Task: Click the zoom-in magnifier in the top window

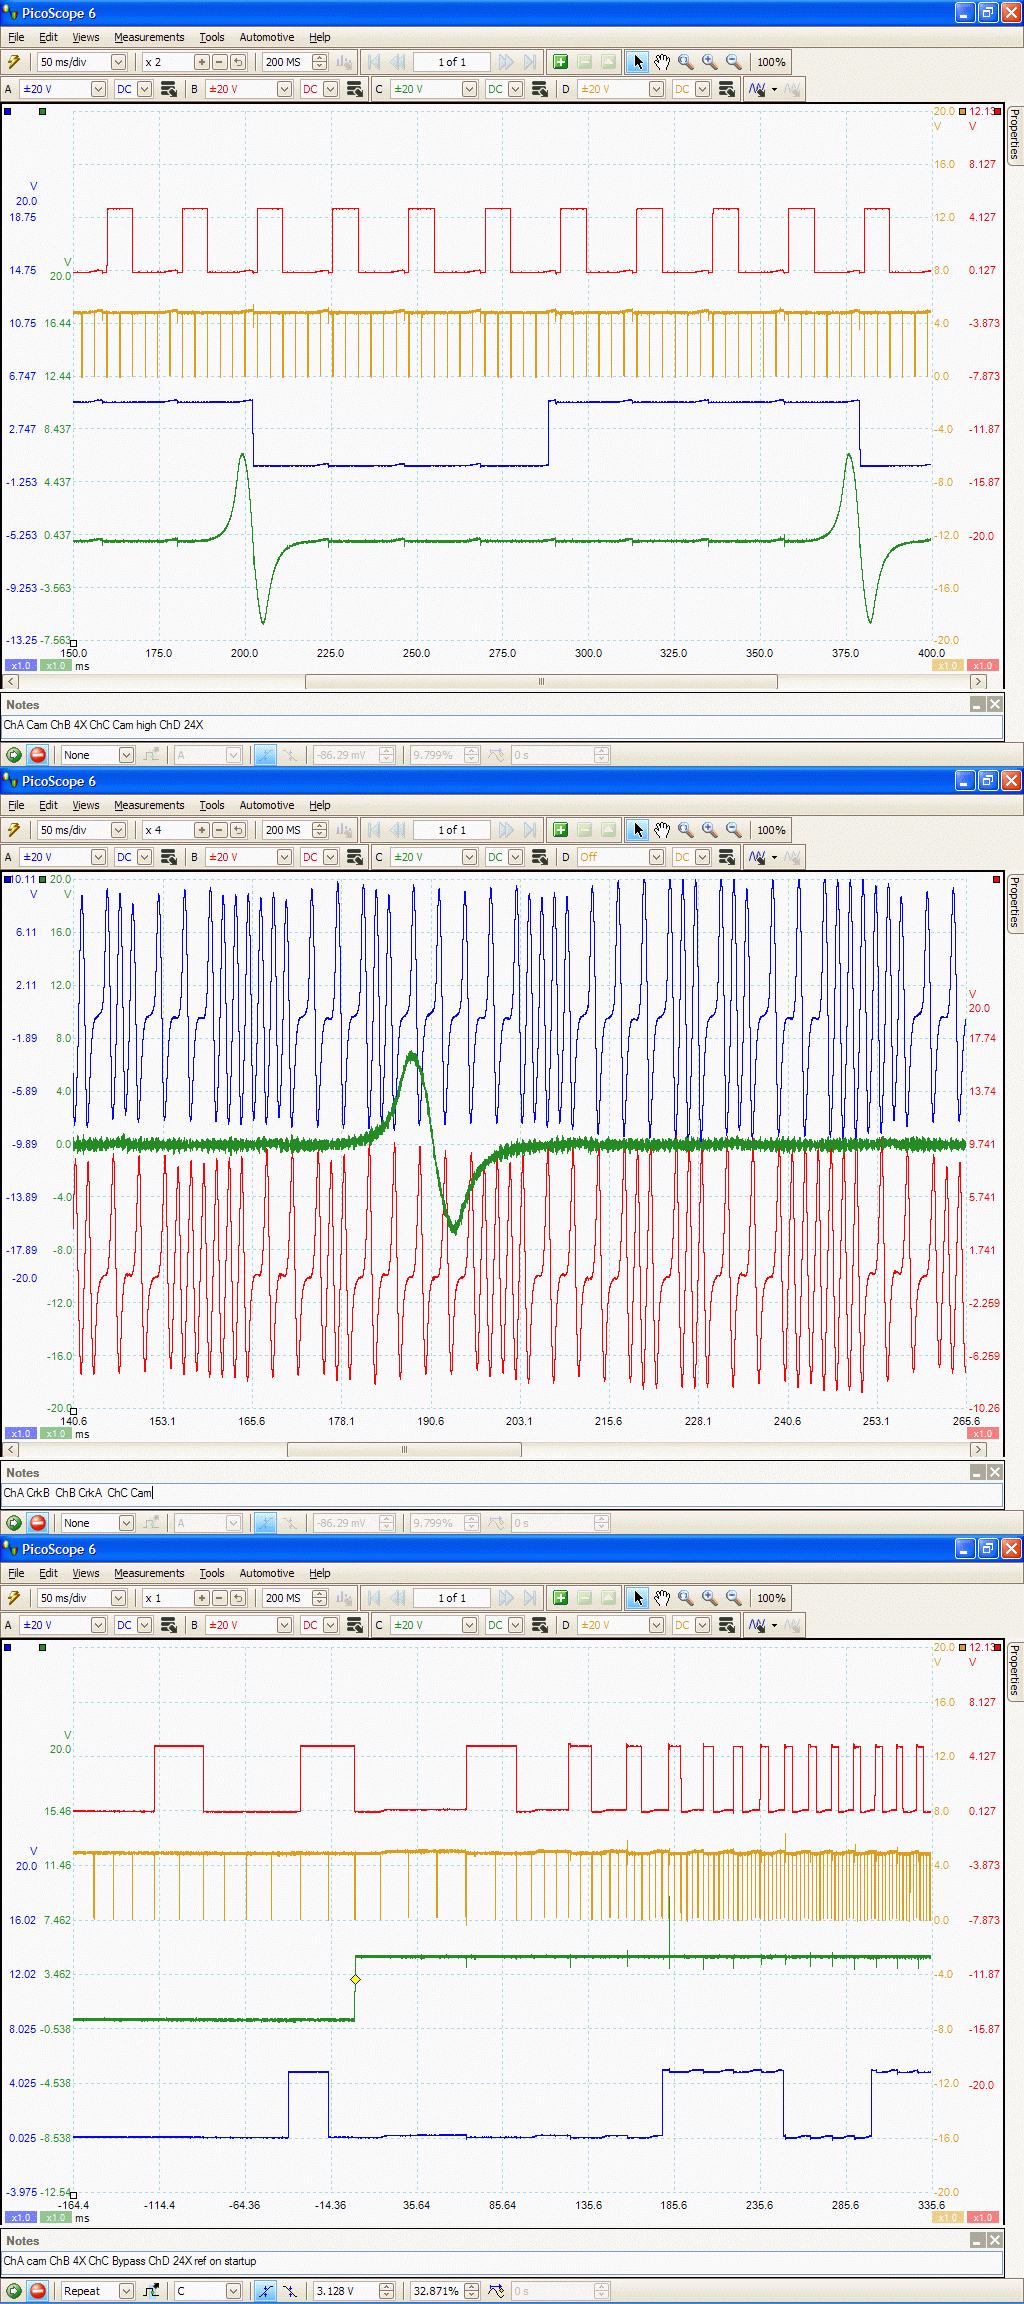Action: tap(710, 62)
